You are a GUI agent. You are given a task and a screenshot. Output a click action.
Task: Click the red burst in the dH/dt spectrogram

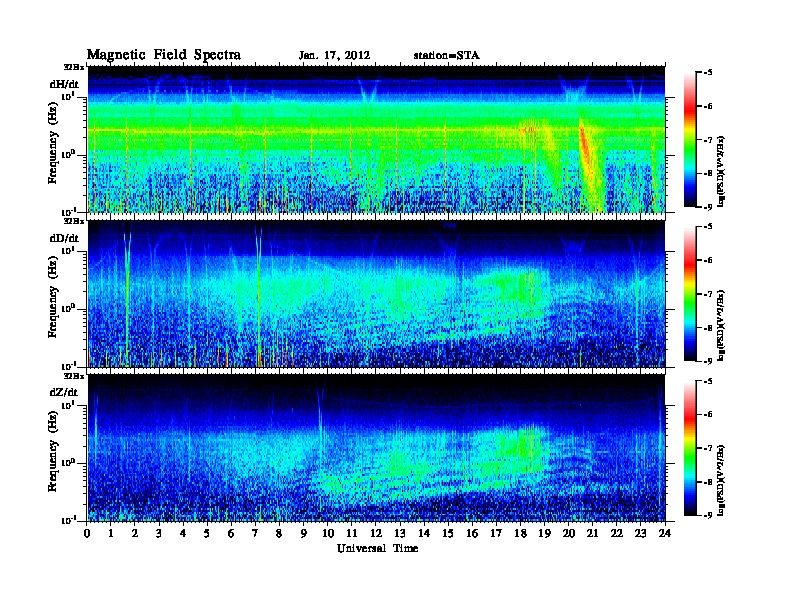tap(585, 149)
